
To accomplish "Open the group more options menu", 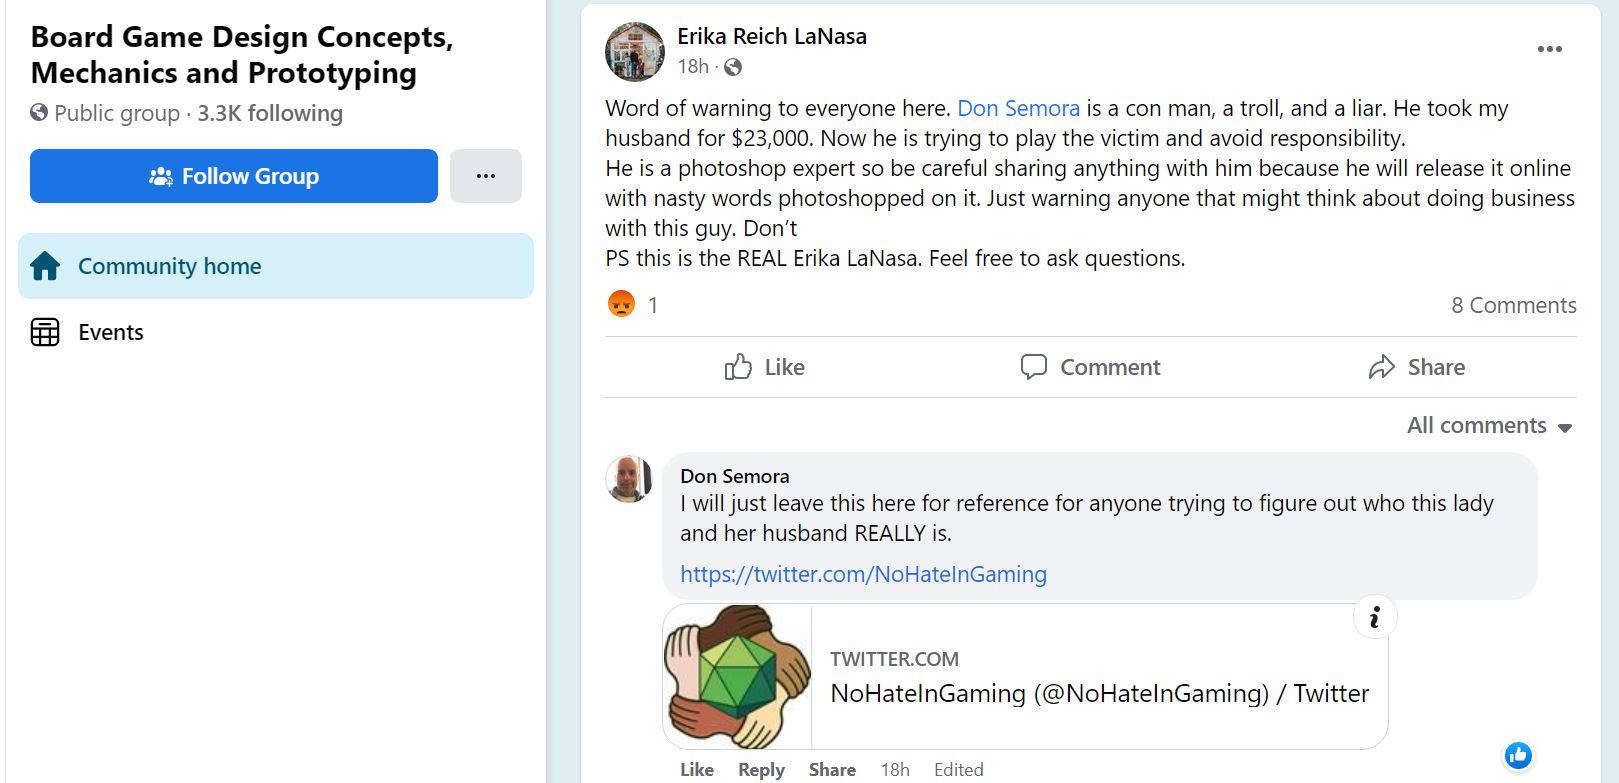I will click(485, 176).
